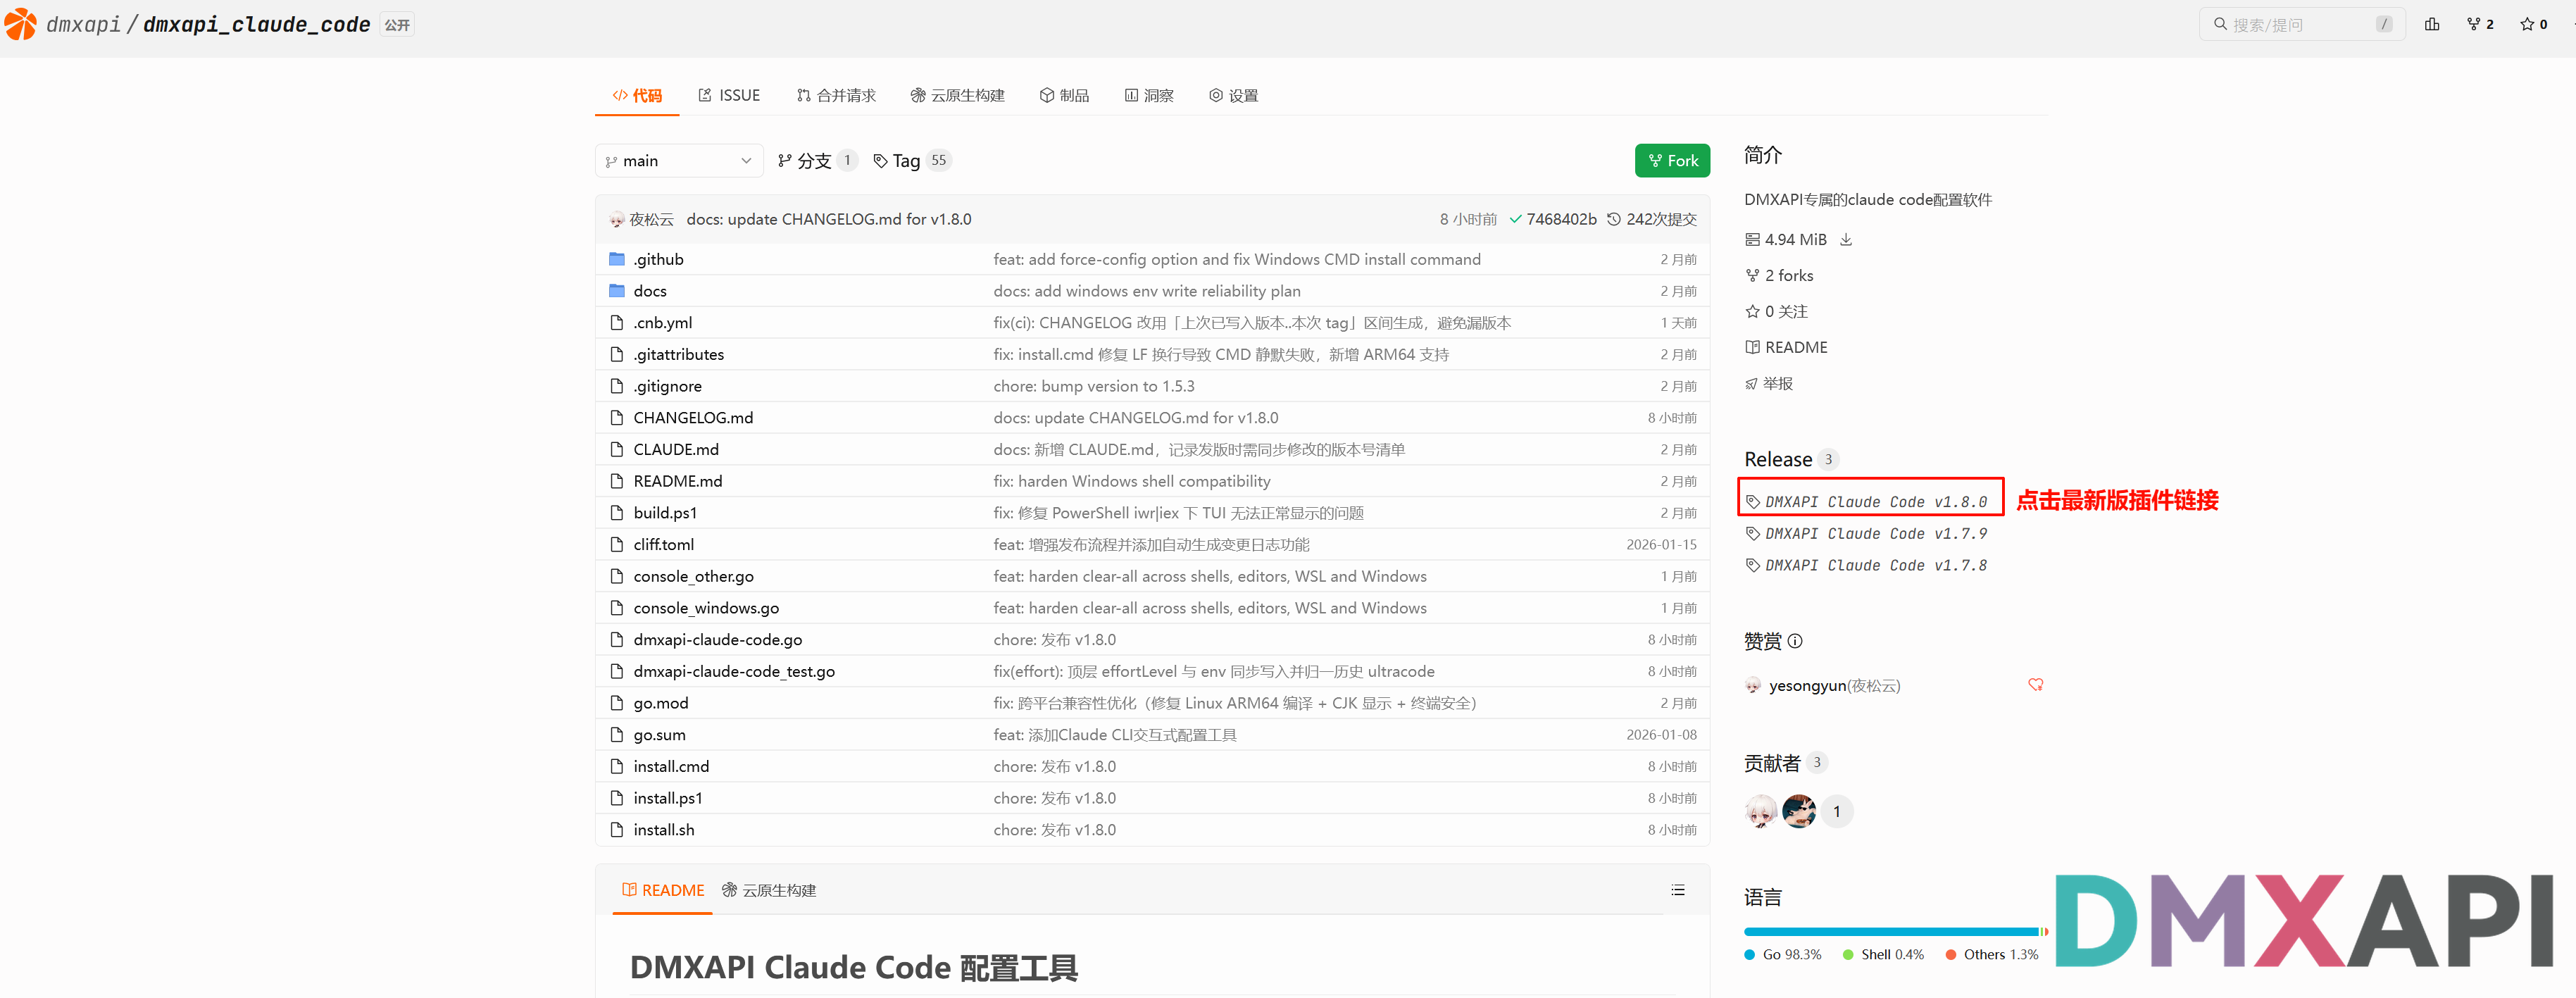Open commit hash 7468402b
Screen dimensions: 2576x998
tap(1561, 219)
